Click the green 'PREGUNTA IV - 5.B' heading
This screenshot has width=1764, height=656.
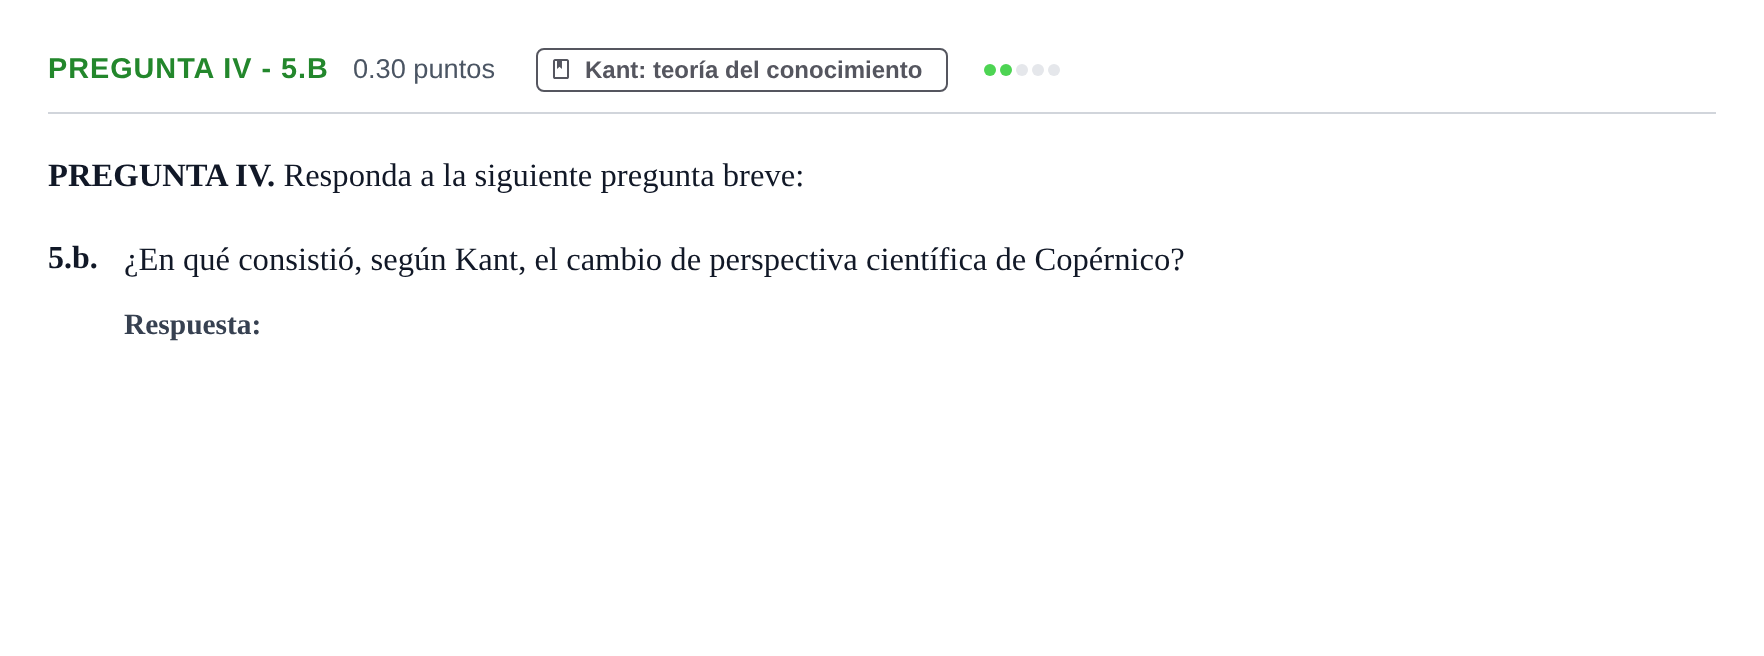(188, 68)
